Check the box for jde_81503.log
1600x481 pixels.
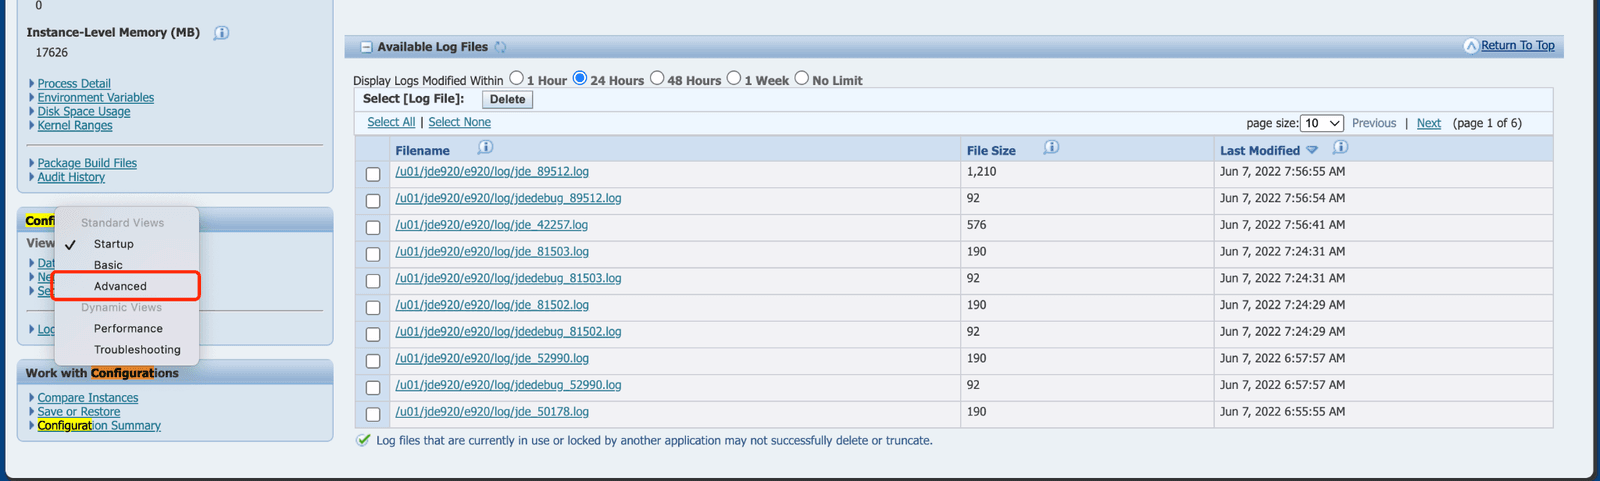point(373,254)
